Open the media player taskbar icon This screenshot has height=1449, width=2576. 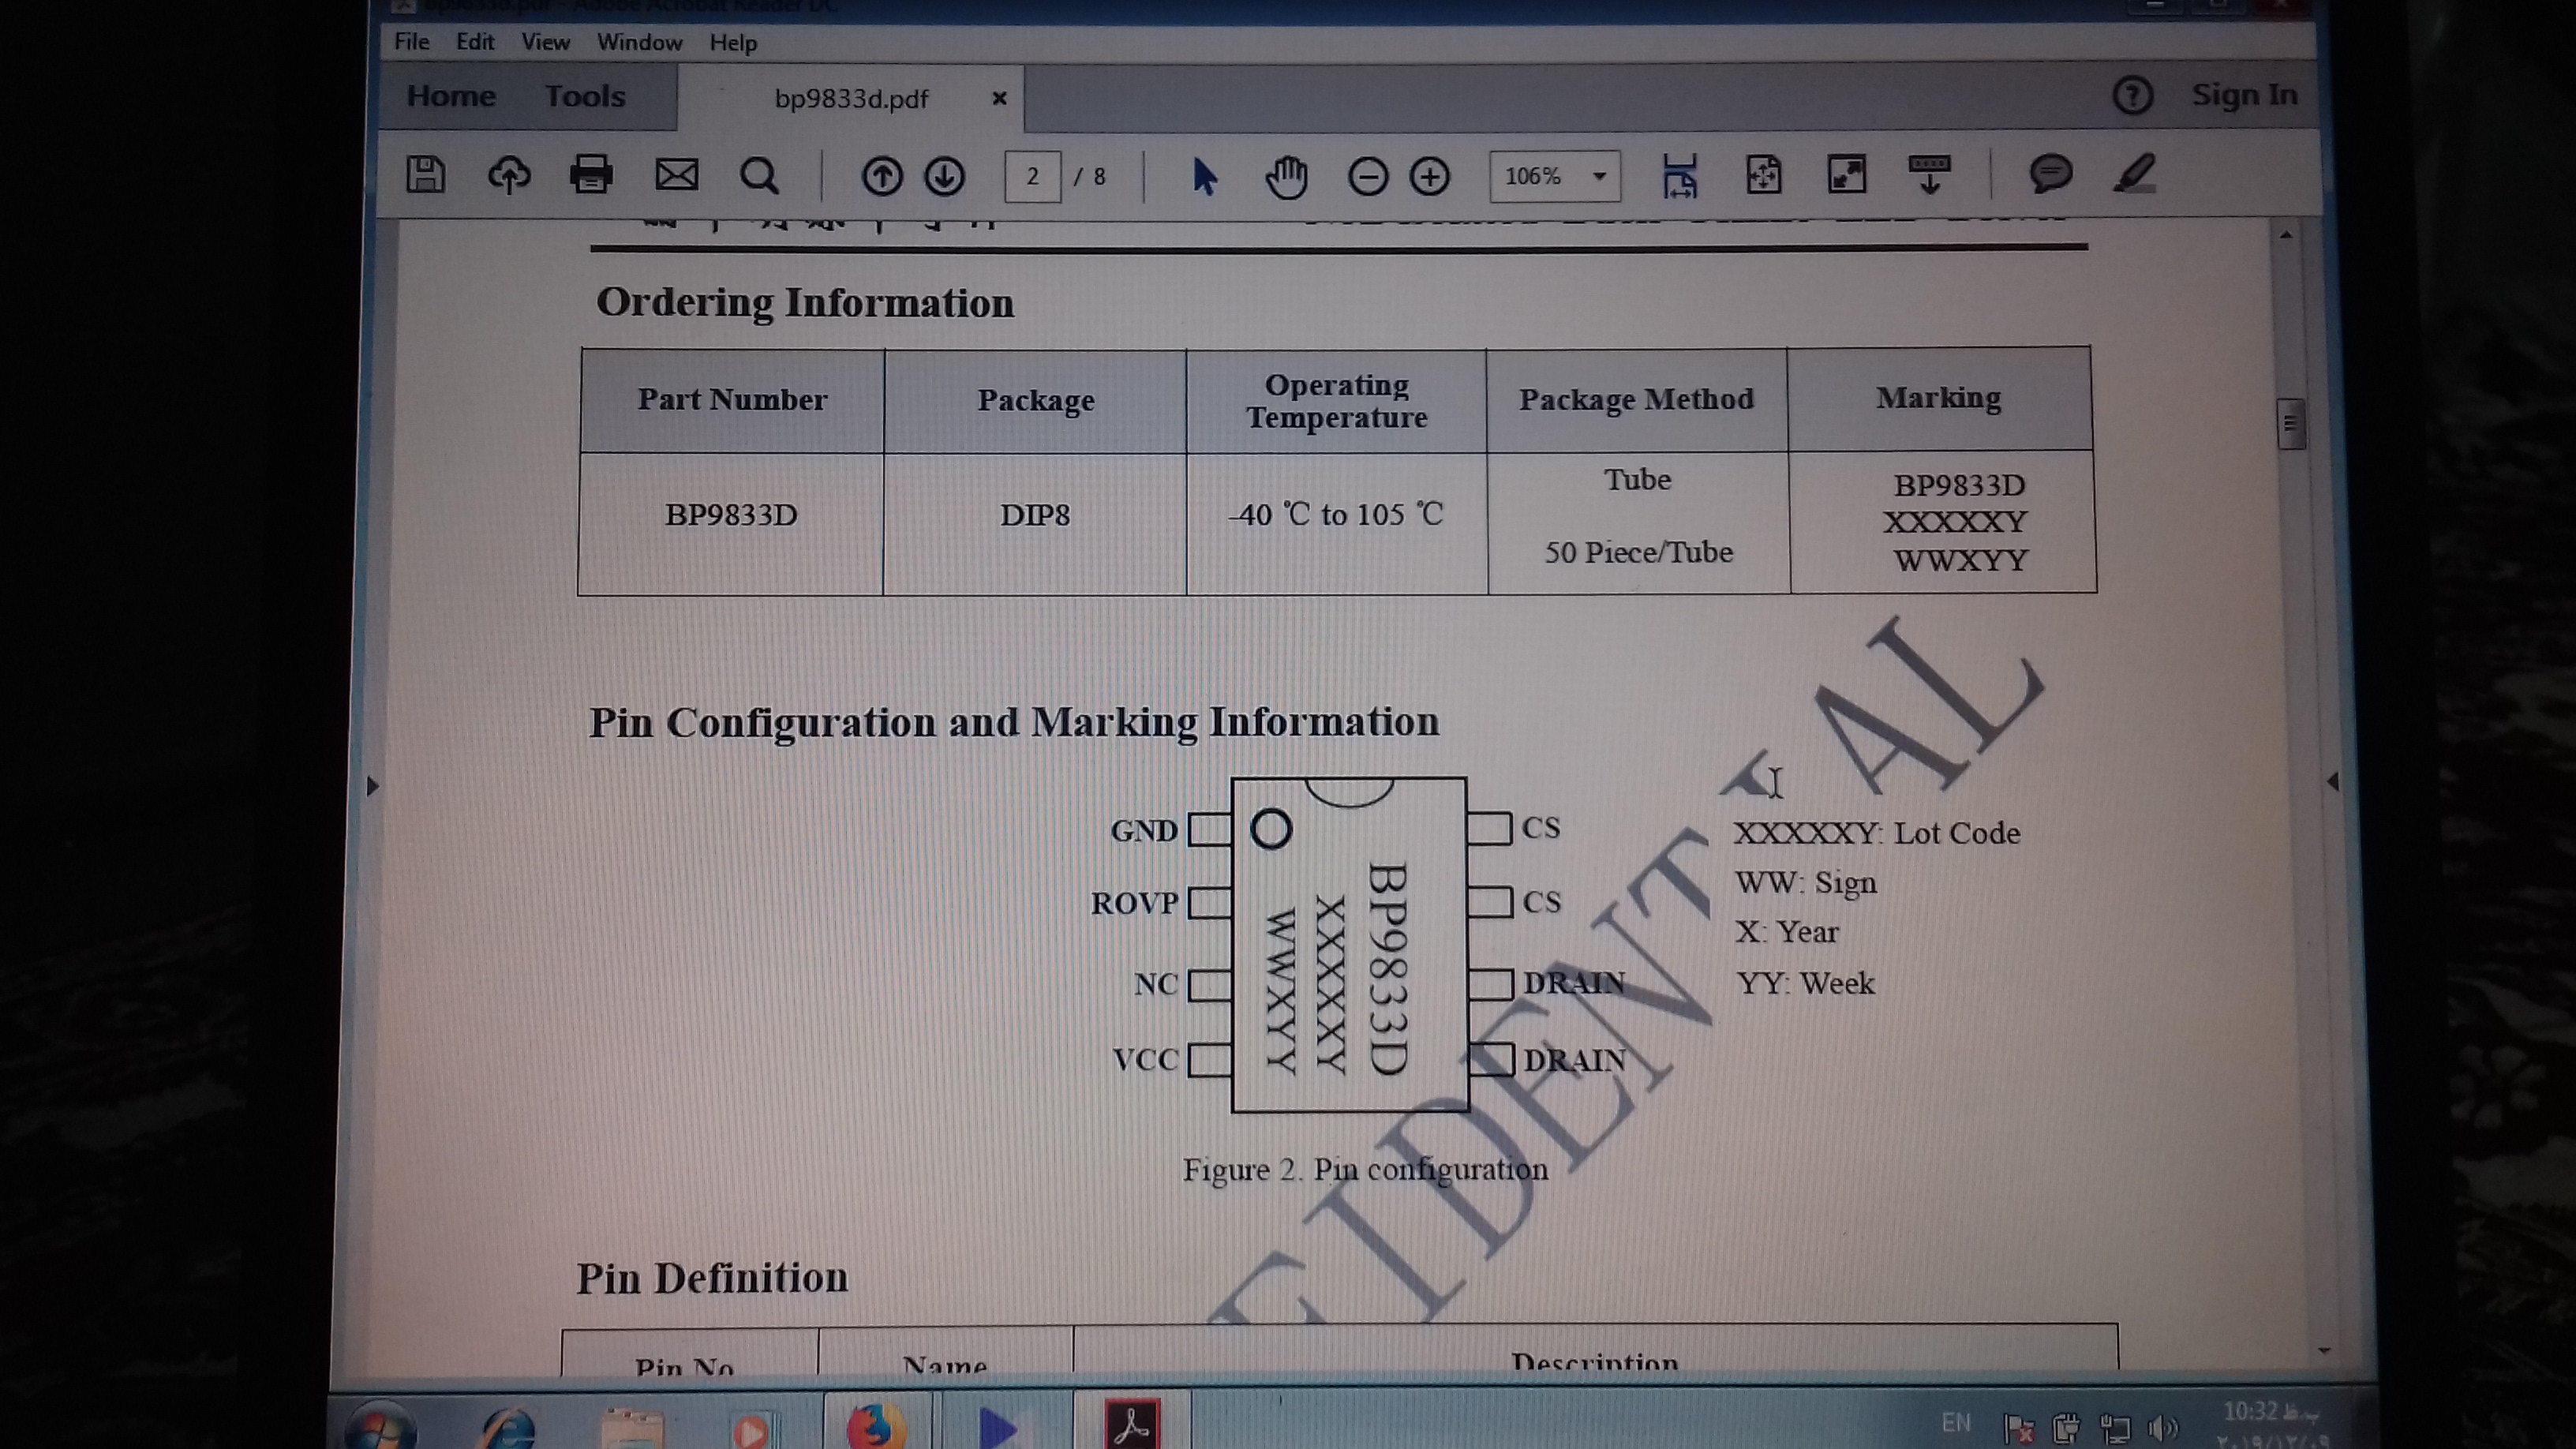pos(752,1429)
